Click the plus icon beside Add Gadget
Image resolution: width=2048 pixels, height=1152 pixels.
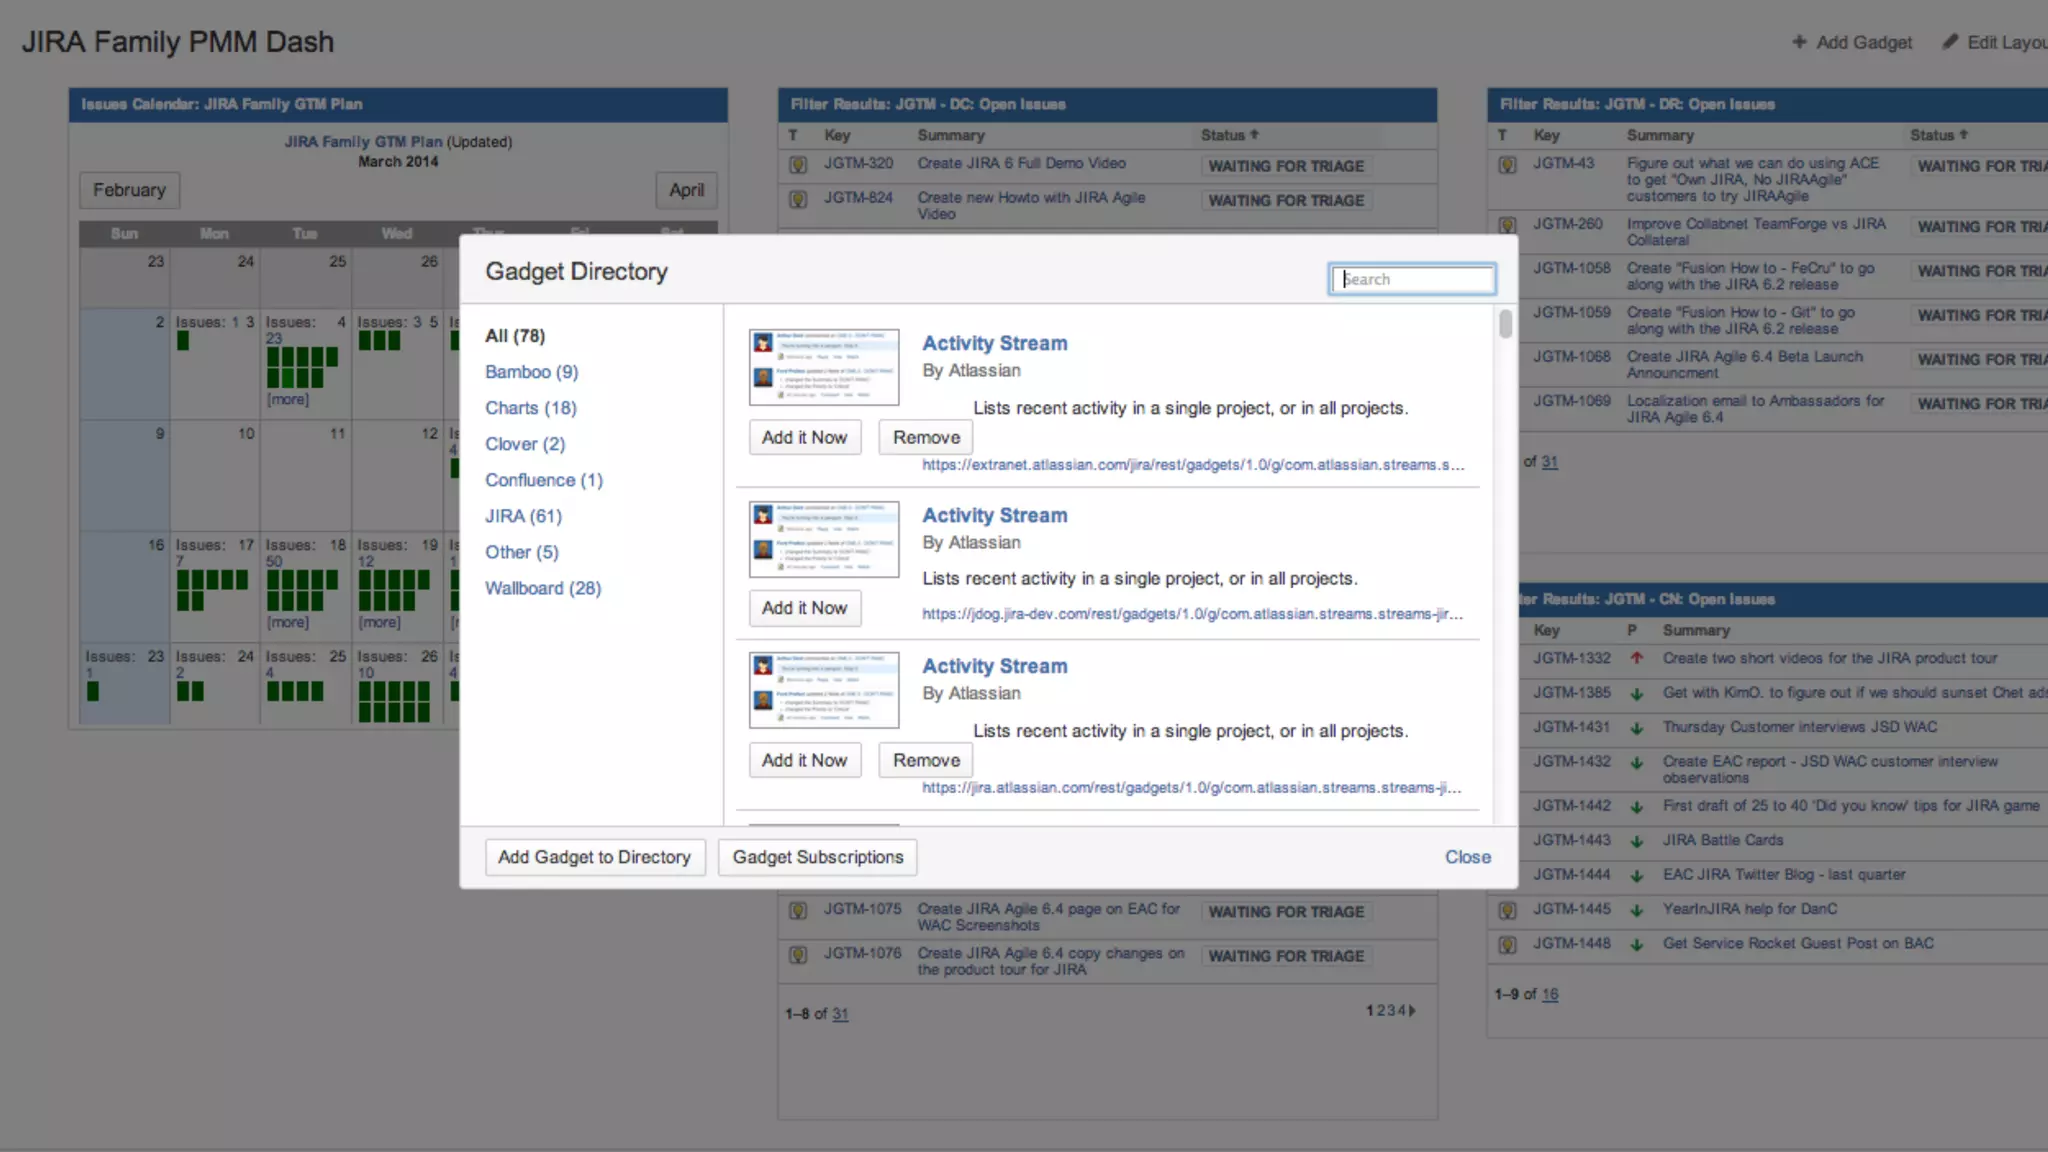click(x=1799, y=42)
